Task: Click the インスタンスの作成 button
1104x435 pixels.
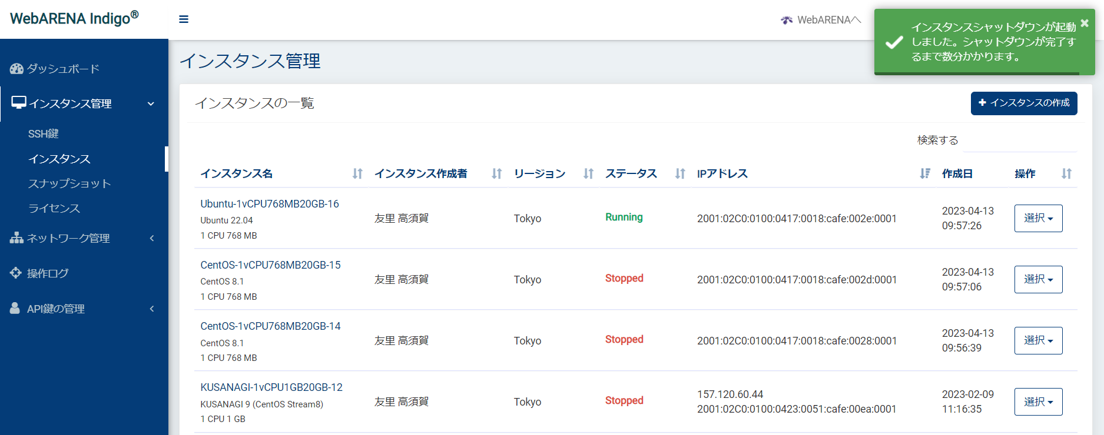Action: [1023, 103]
